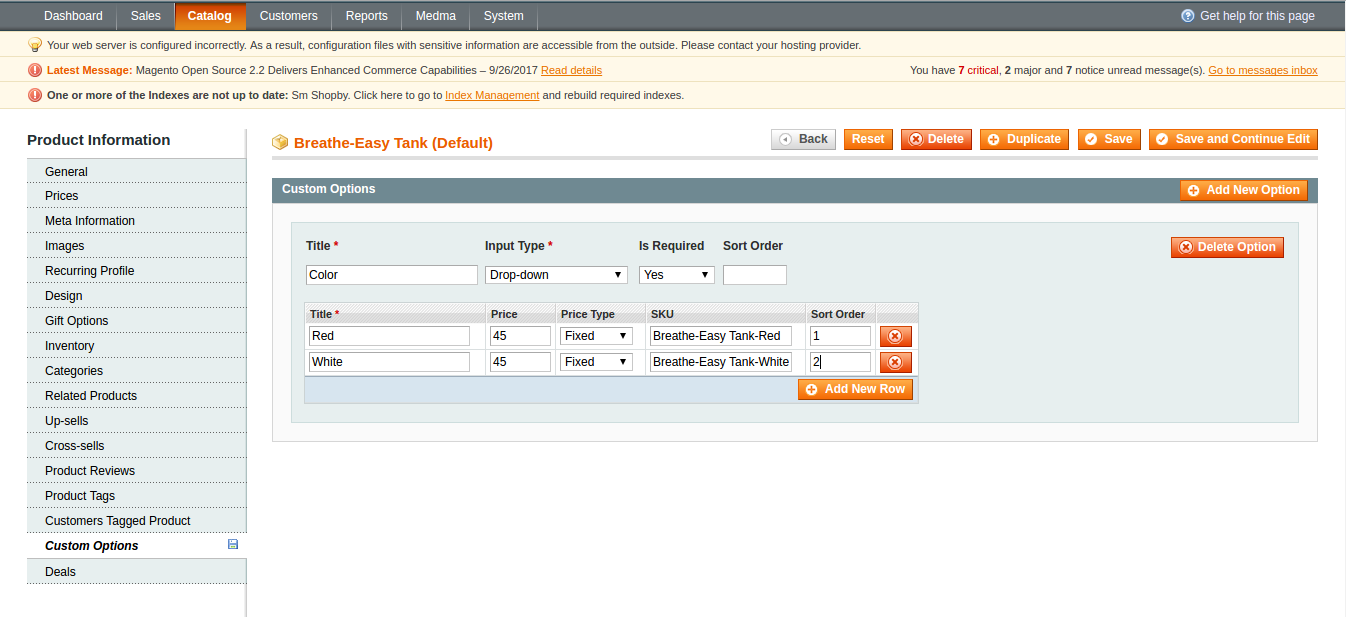Change Price Type for Red row

coord(596,336)
